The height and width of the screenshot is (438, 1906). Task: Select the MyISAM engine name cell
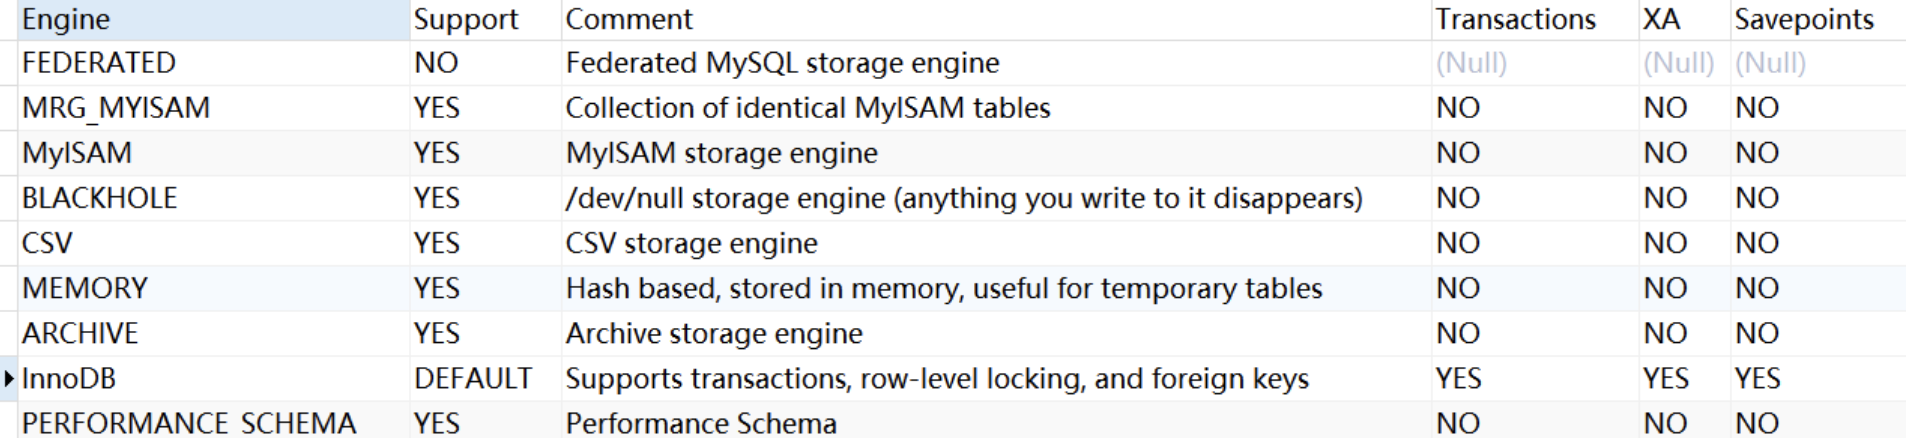coord(213,153)
